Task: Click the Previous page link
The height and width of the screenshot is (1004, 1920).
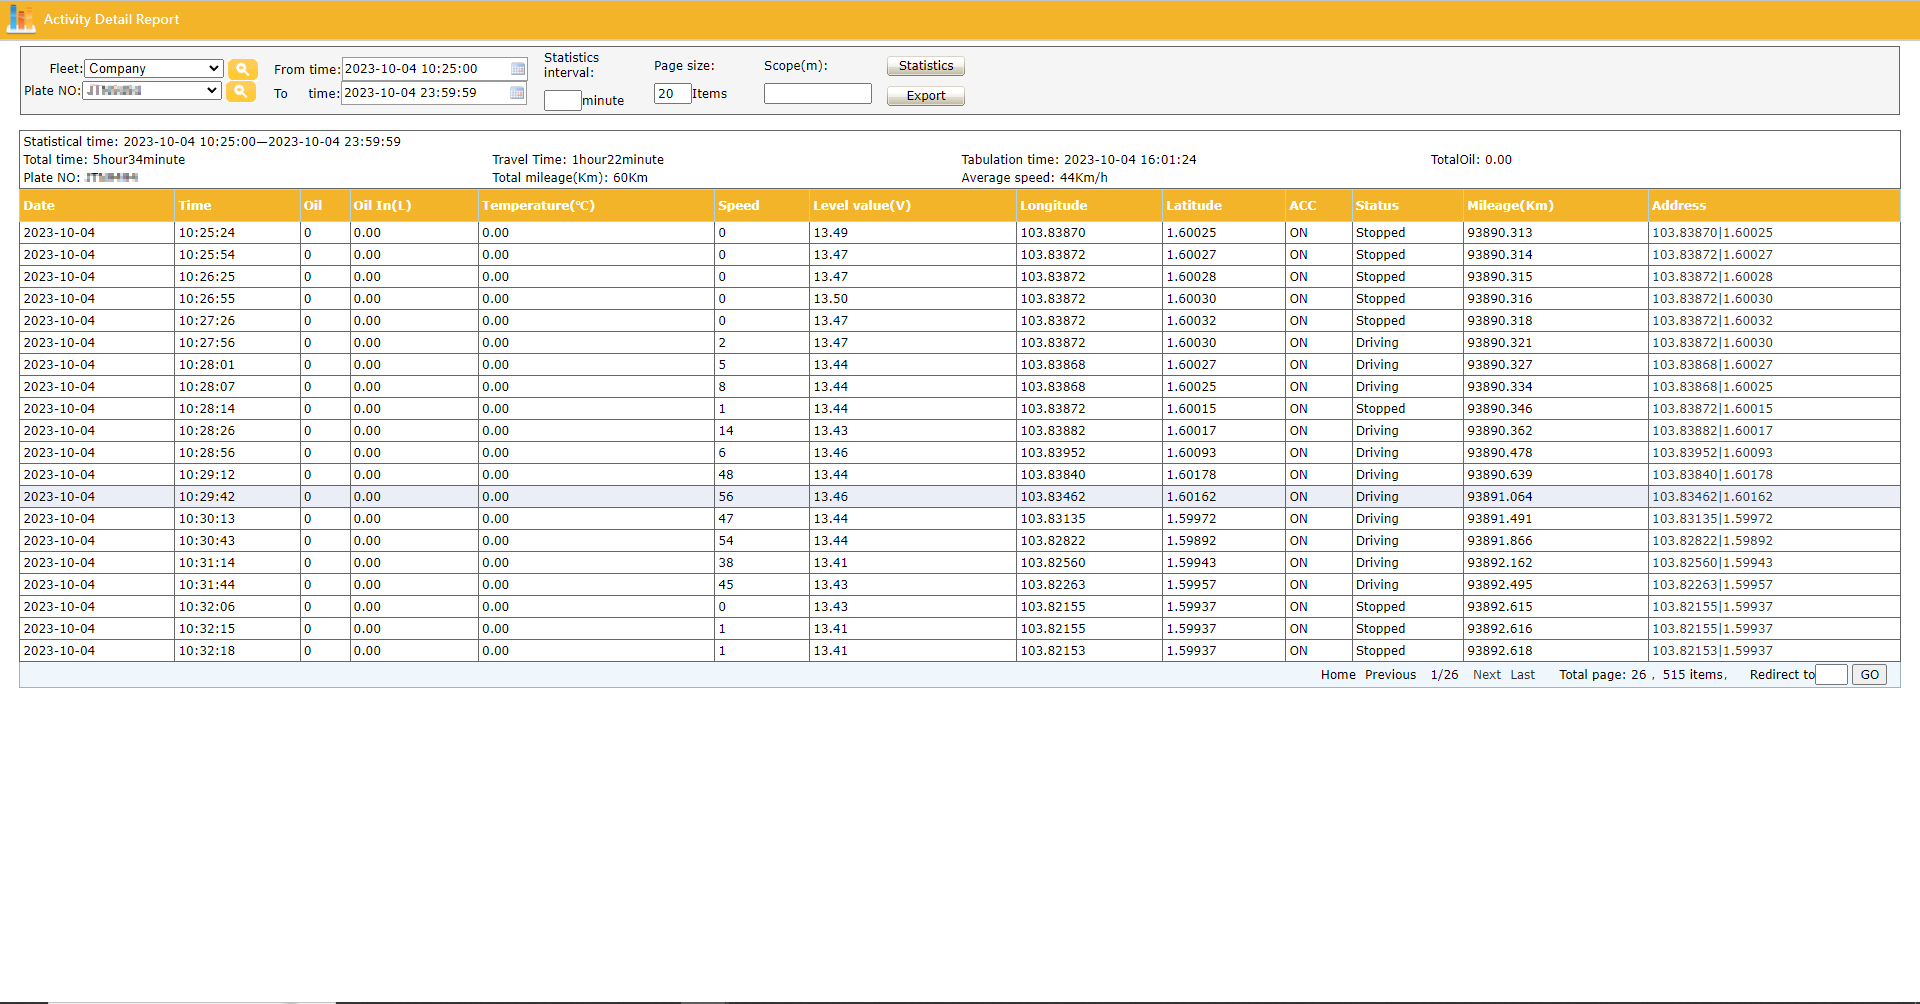Action: point(1389,674)
